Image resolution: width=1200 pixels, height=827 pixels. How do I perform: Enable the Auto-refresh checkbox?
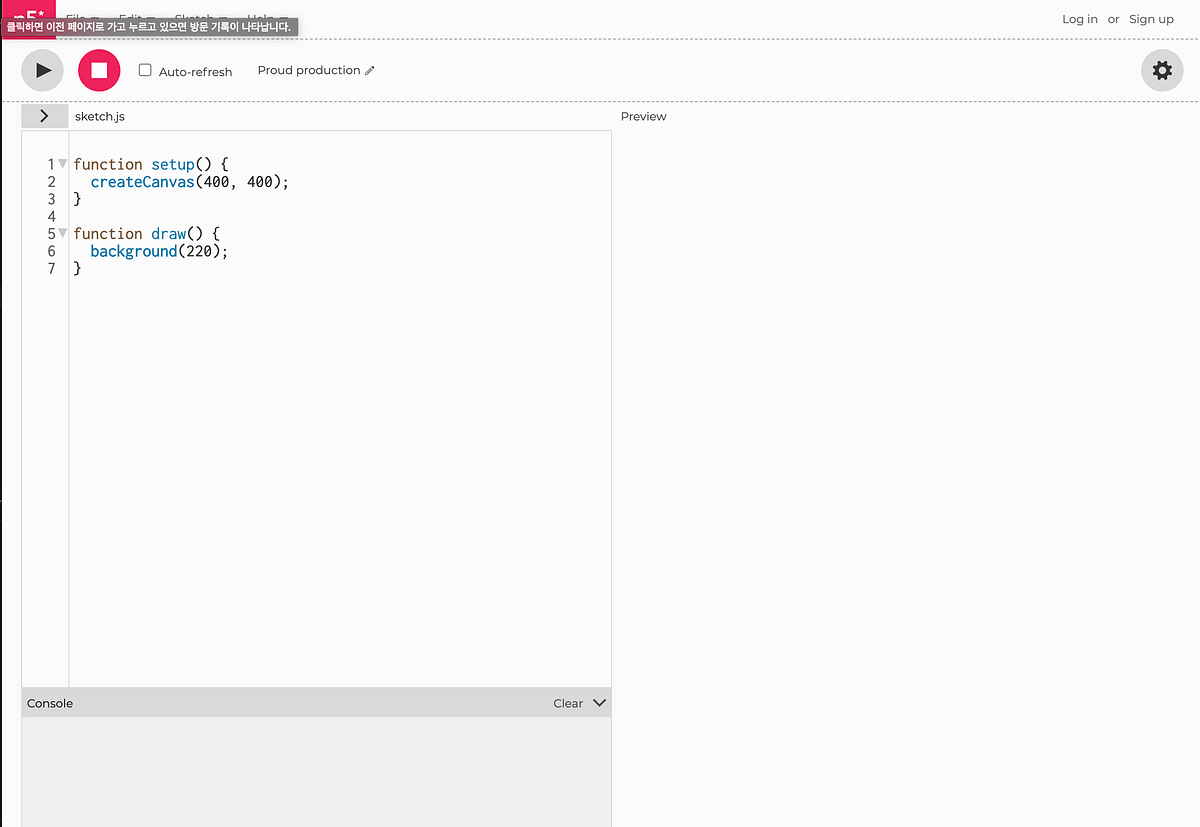coord(145,70)
